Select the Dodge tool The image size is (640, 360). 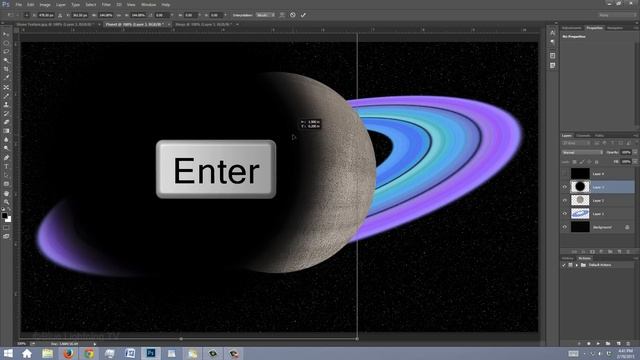click(x=6, y=149)
